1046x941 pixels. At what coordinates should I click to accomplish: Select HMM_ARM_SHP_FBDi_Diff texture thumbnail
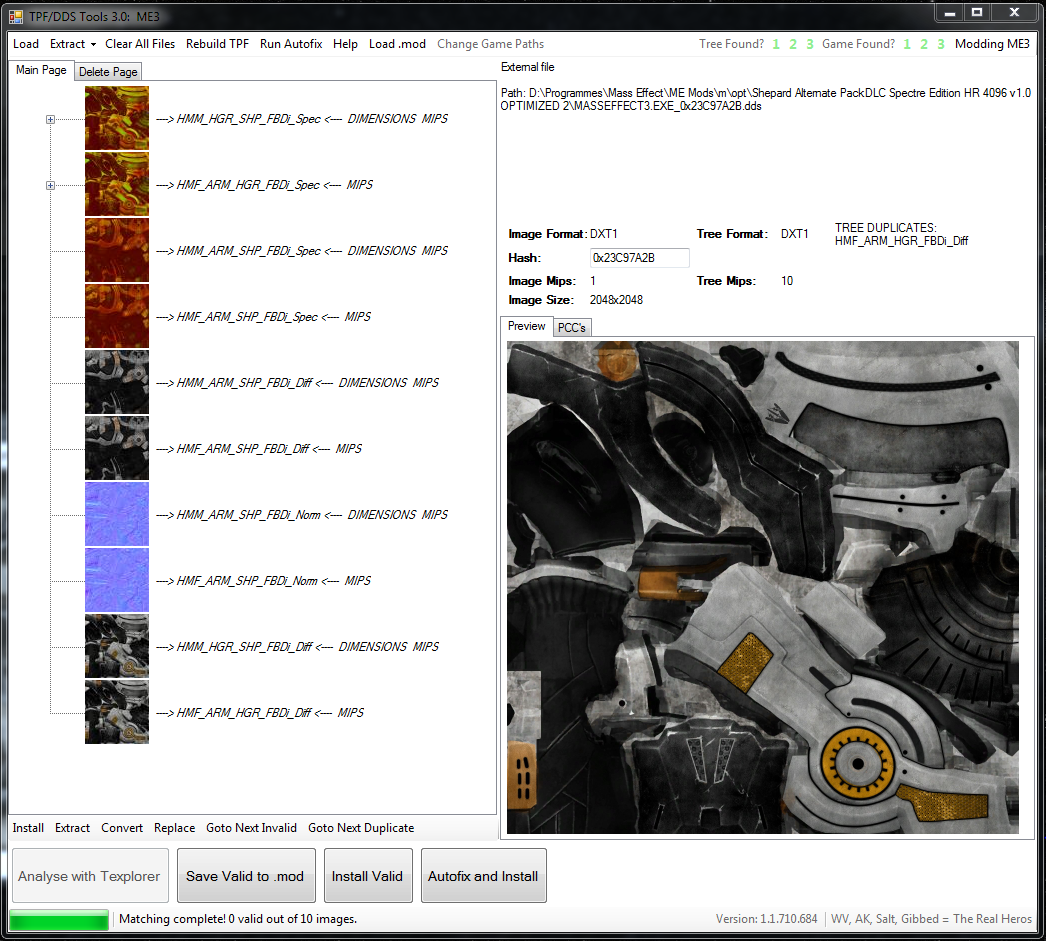[x=117, y=382]
